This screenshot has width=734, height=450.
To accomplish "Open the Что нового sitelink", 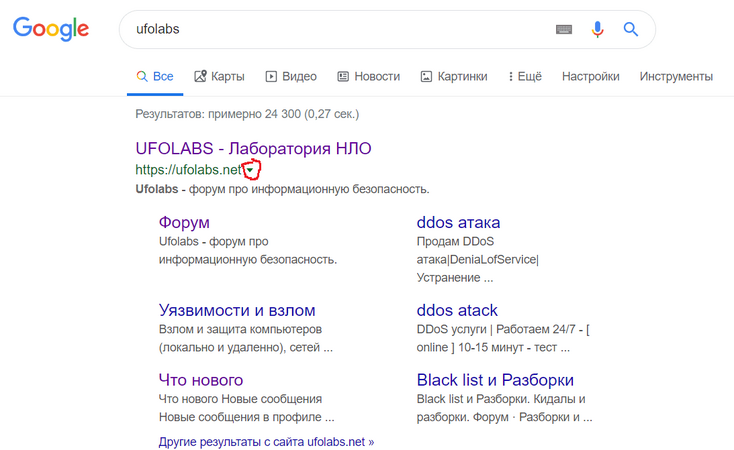I will point(201,380).
